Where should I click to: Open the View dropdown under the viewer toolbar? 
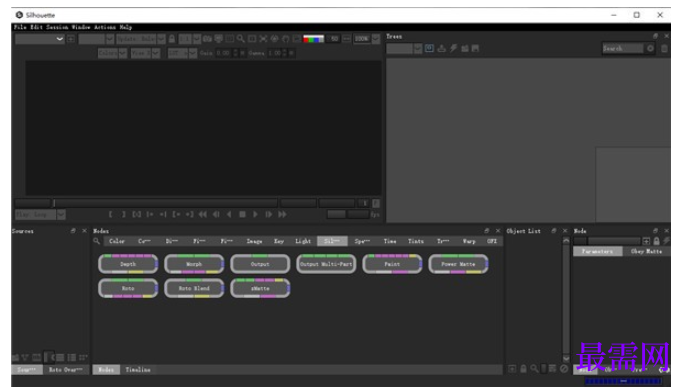(x=145, y=53)
